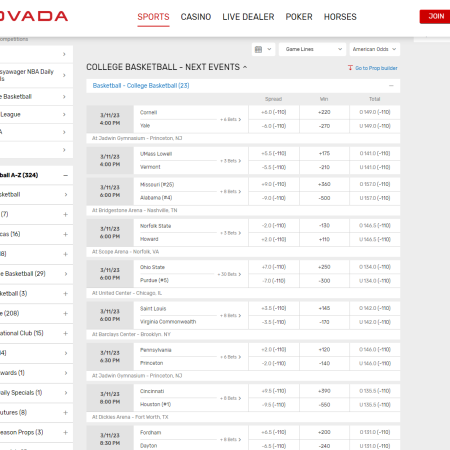Select under 141.0 total for Vermont game
This screenshot has width=450, height=450.
375,167
